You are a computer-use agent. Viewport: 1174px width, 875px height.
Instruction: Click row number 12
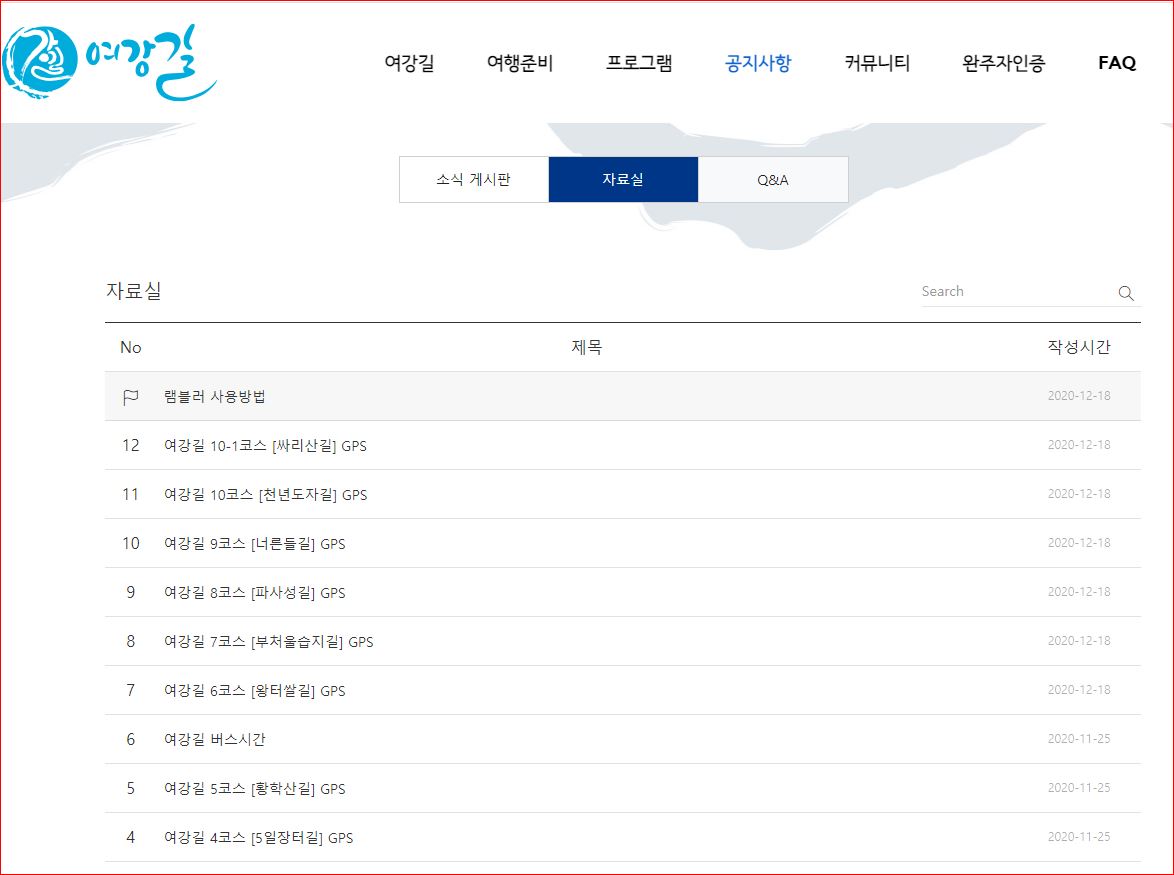(131, 445)
